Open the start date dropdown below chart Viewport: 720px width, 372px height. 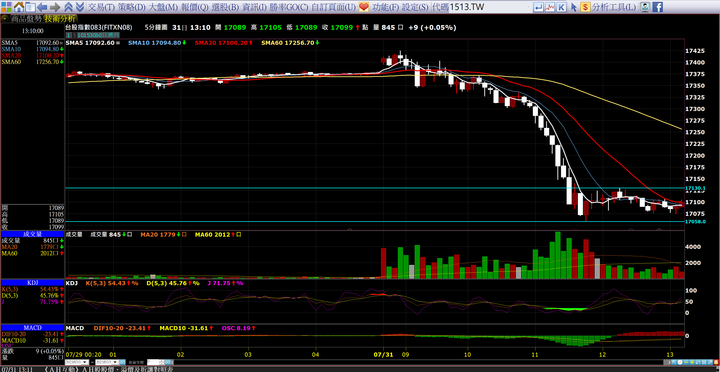click(x=77, y=362)
